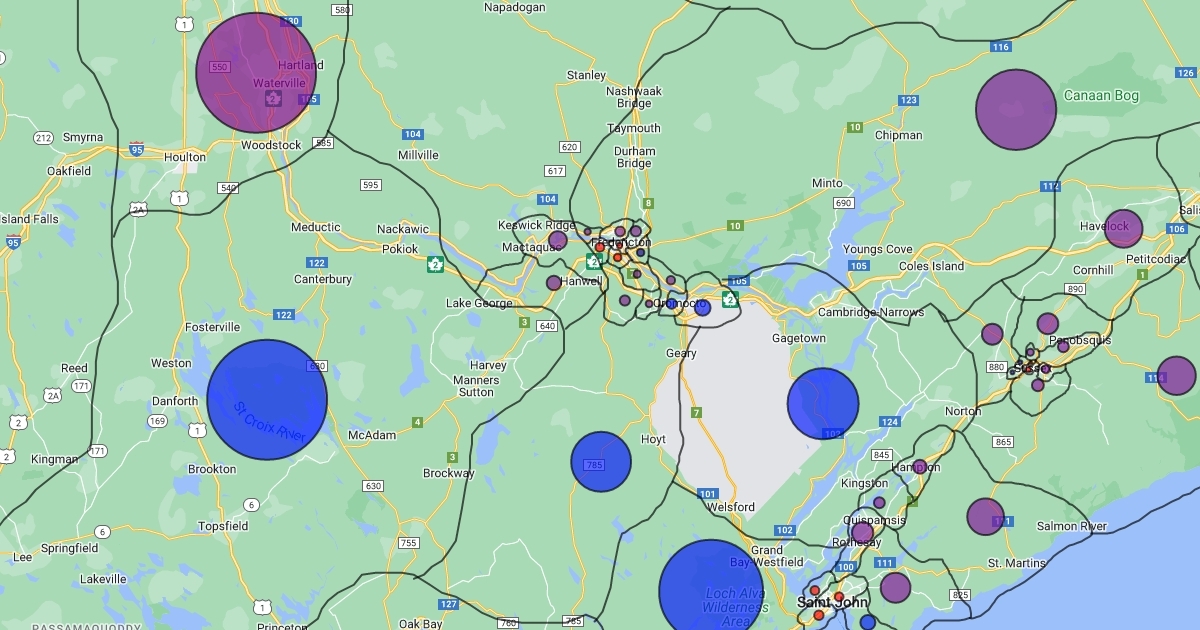The height and width of the screenshot is (630, 1200).
Task: Select the blue circle near Hoyt
Action: pos(601,462)
